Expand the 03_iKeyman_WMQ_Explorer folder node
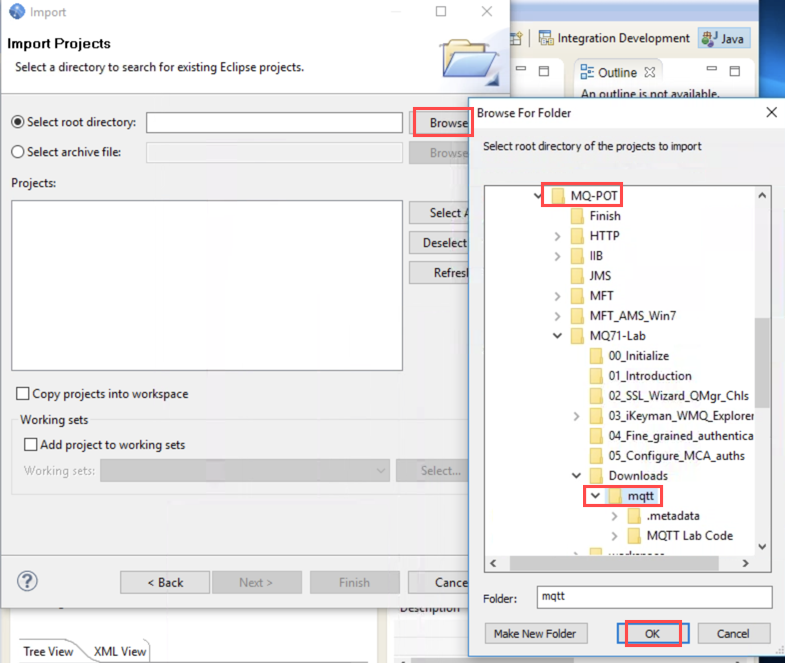This screenshot has width=785, height=663. click(x=576, y=416)
